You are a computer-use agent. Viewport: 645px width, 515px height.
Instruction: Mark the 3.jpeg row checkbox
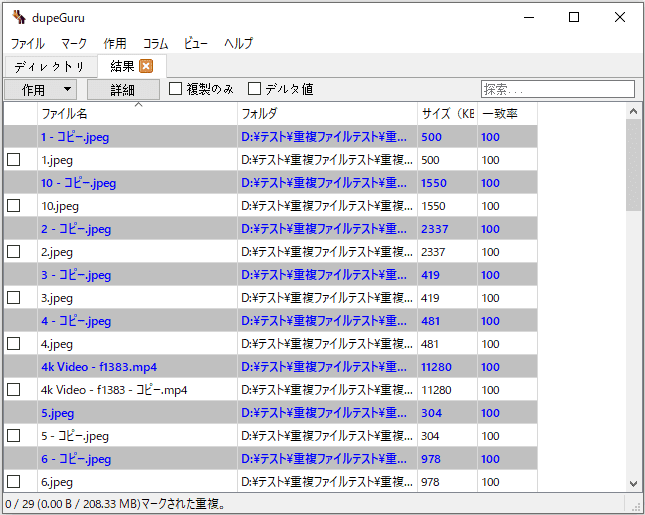14,298
